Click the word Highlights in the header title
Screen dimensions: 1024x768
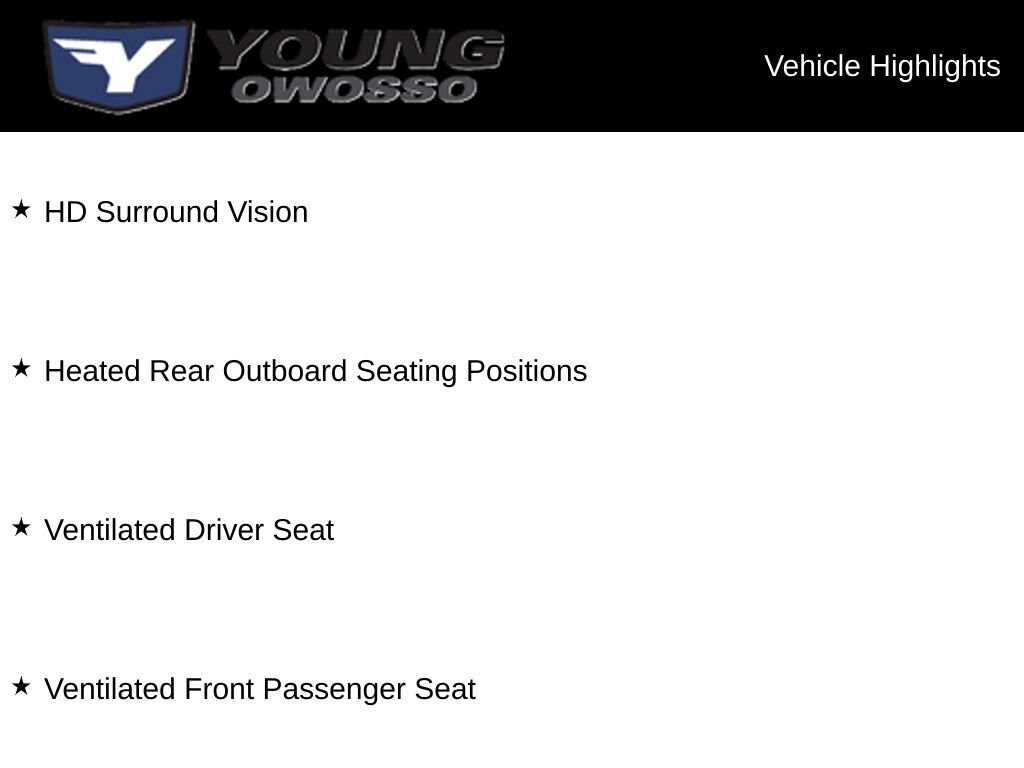tap(935, 67)
